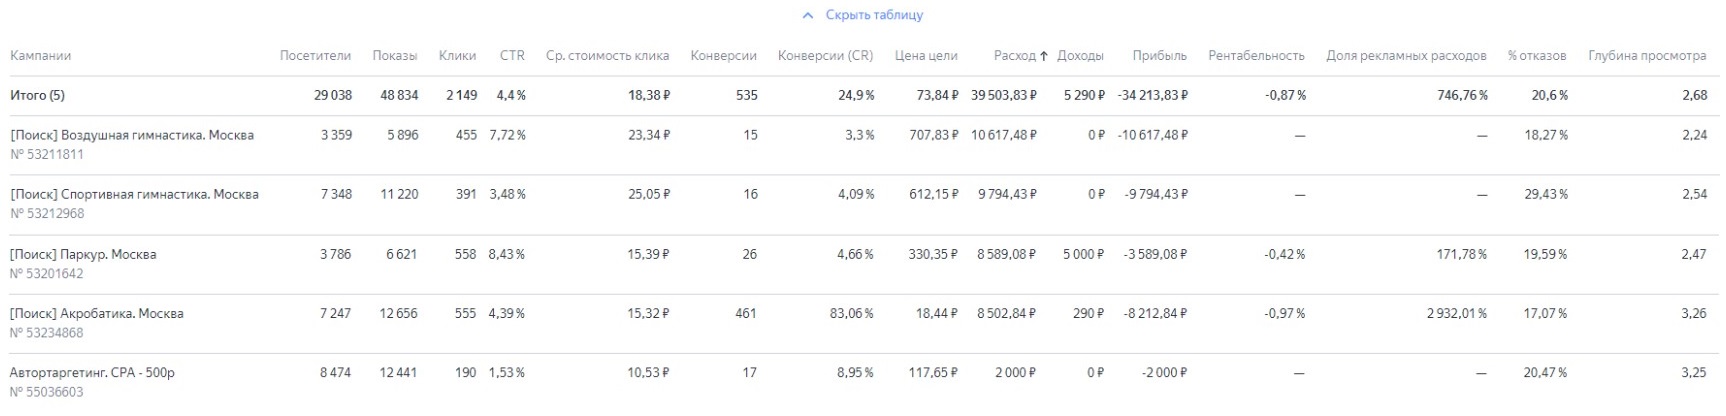Viewport: 1726px width, 416px height.
Task: Select the Паркур. Москва campaign
Action: click(x=83, y=254)
